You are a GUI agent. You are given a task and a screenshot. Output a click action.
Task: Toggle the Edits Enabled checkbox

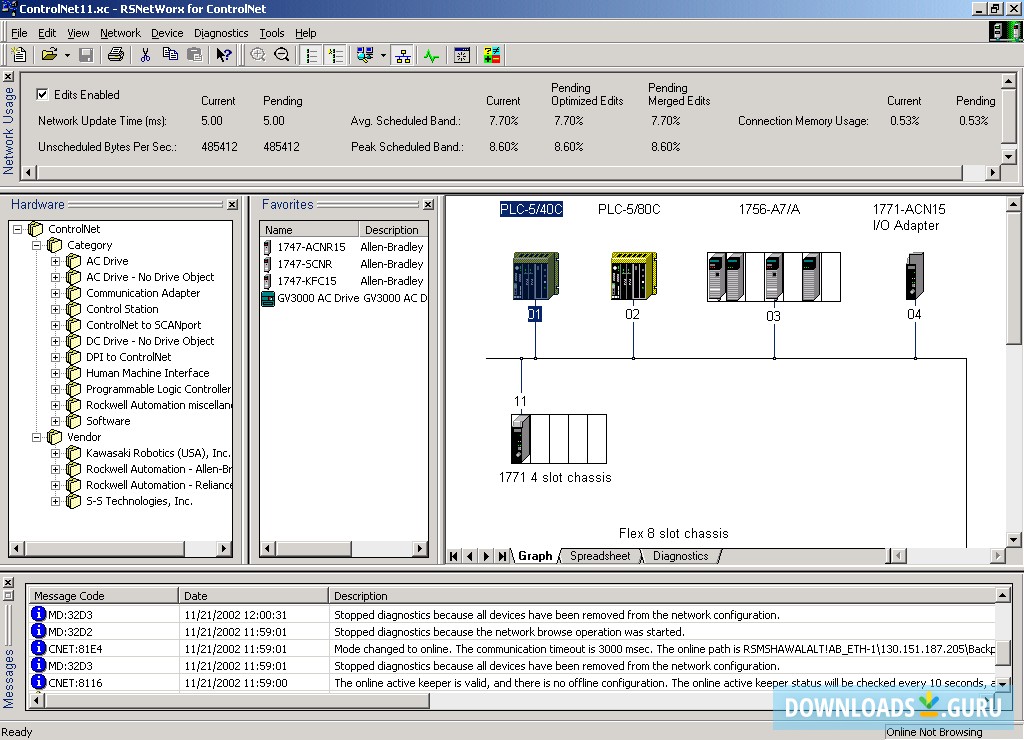pos(42,95)
